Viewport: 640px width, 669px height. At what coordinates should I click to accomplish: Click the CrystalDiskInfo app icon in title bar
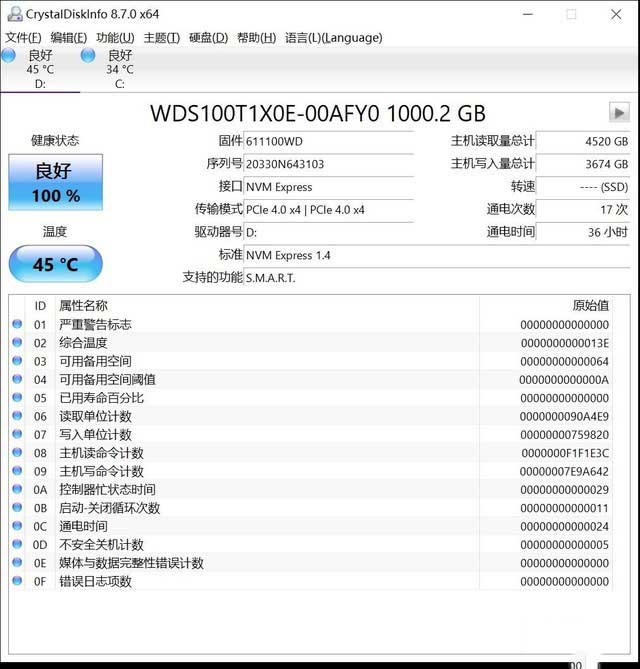click(15, 14)
